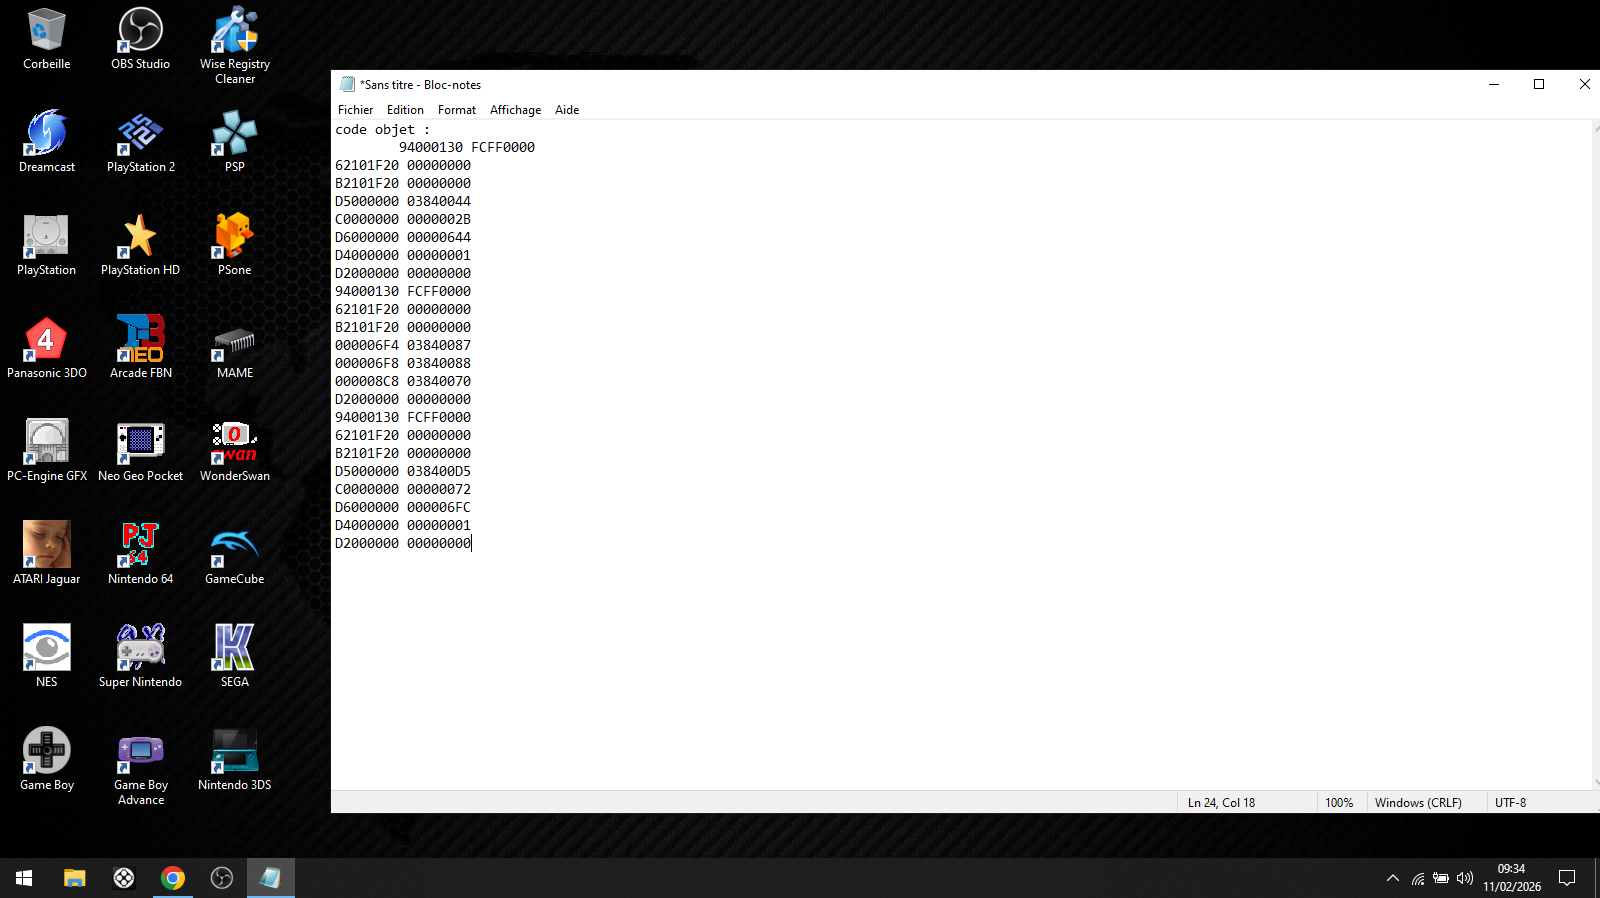Select the Corbeille recycle bin

tap(46, 31)
